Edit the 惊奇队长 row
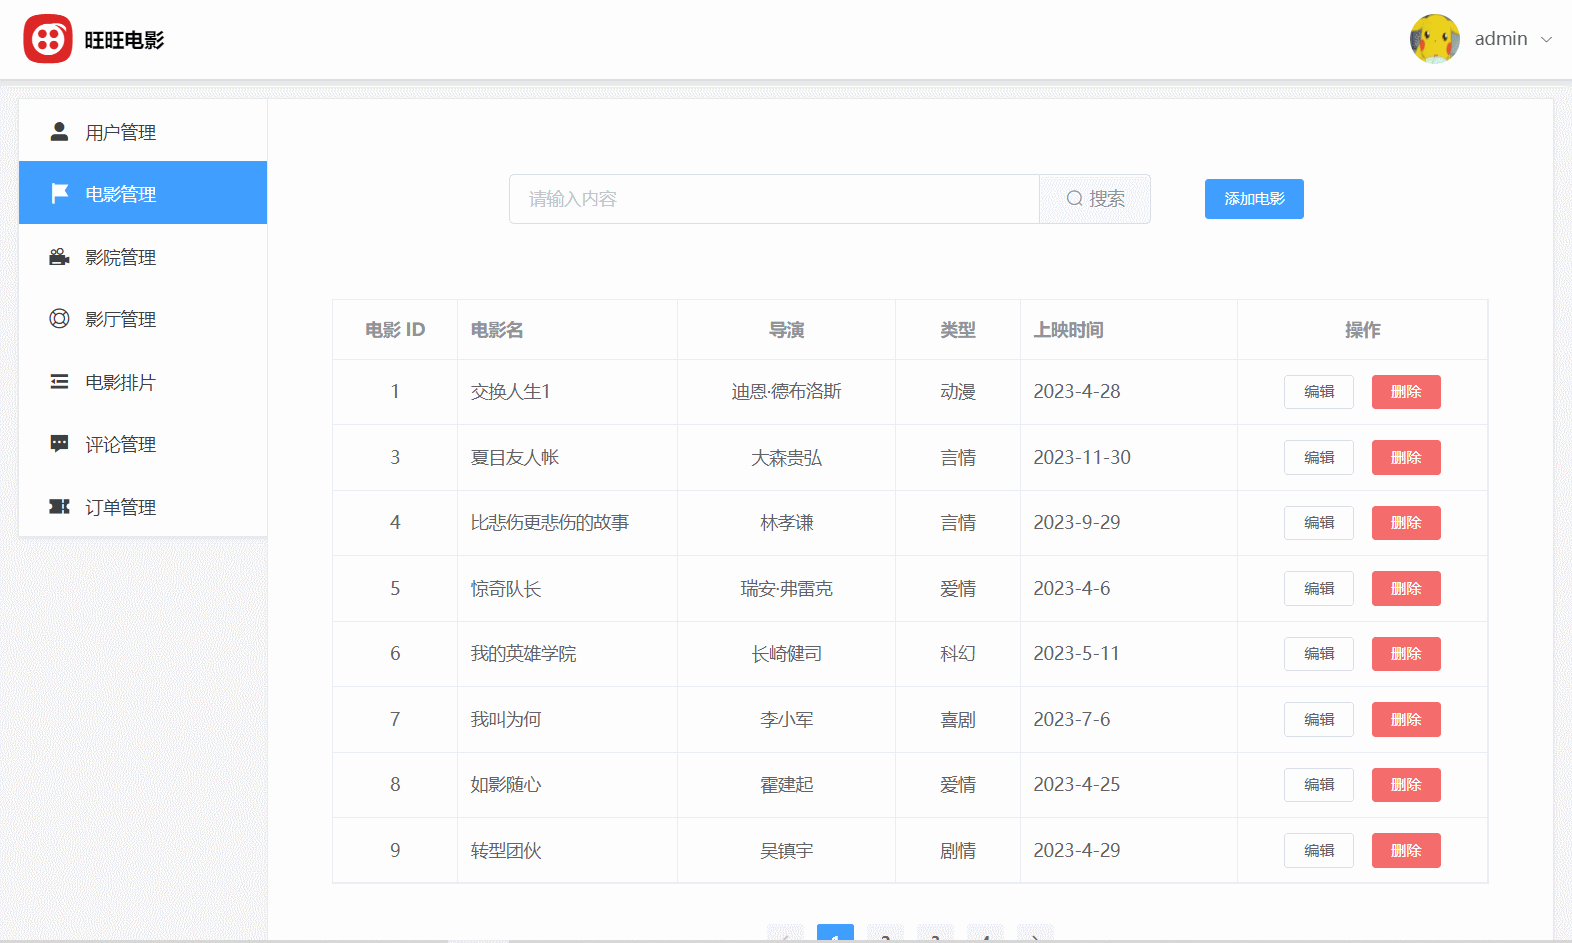The width and height of the screenshot is (1572, 943). 1319,588
